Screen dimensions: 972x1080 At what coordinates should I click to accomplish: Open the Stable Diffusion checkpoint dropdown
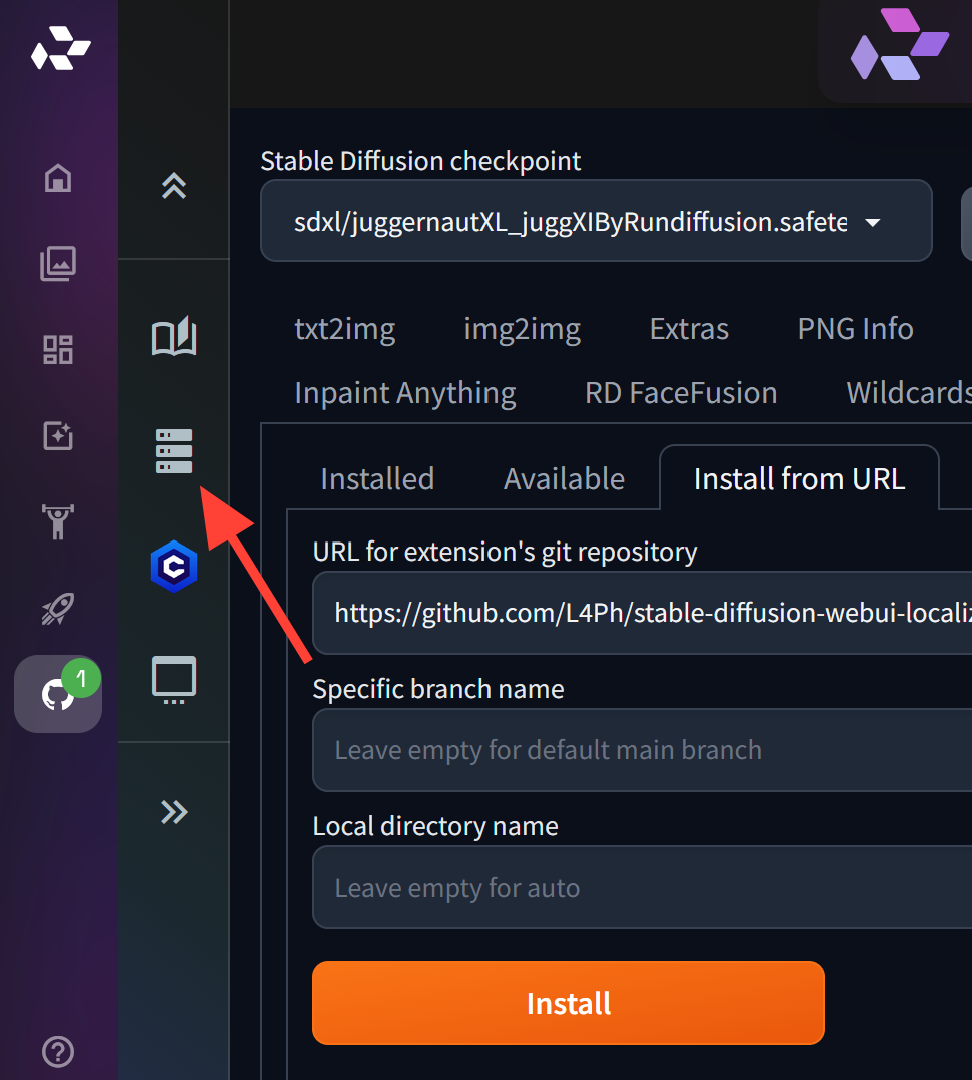click(596, 221)
